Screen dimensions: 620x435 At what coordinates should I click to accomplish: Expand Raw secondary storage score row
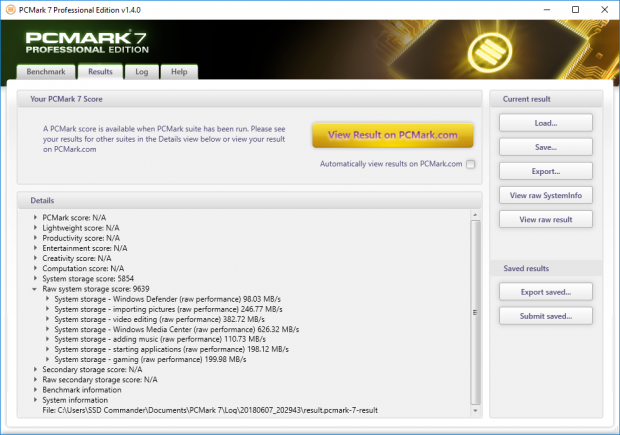pos(35,380)
